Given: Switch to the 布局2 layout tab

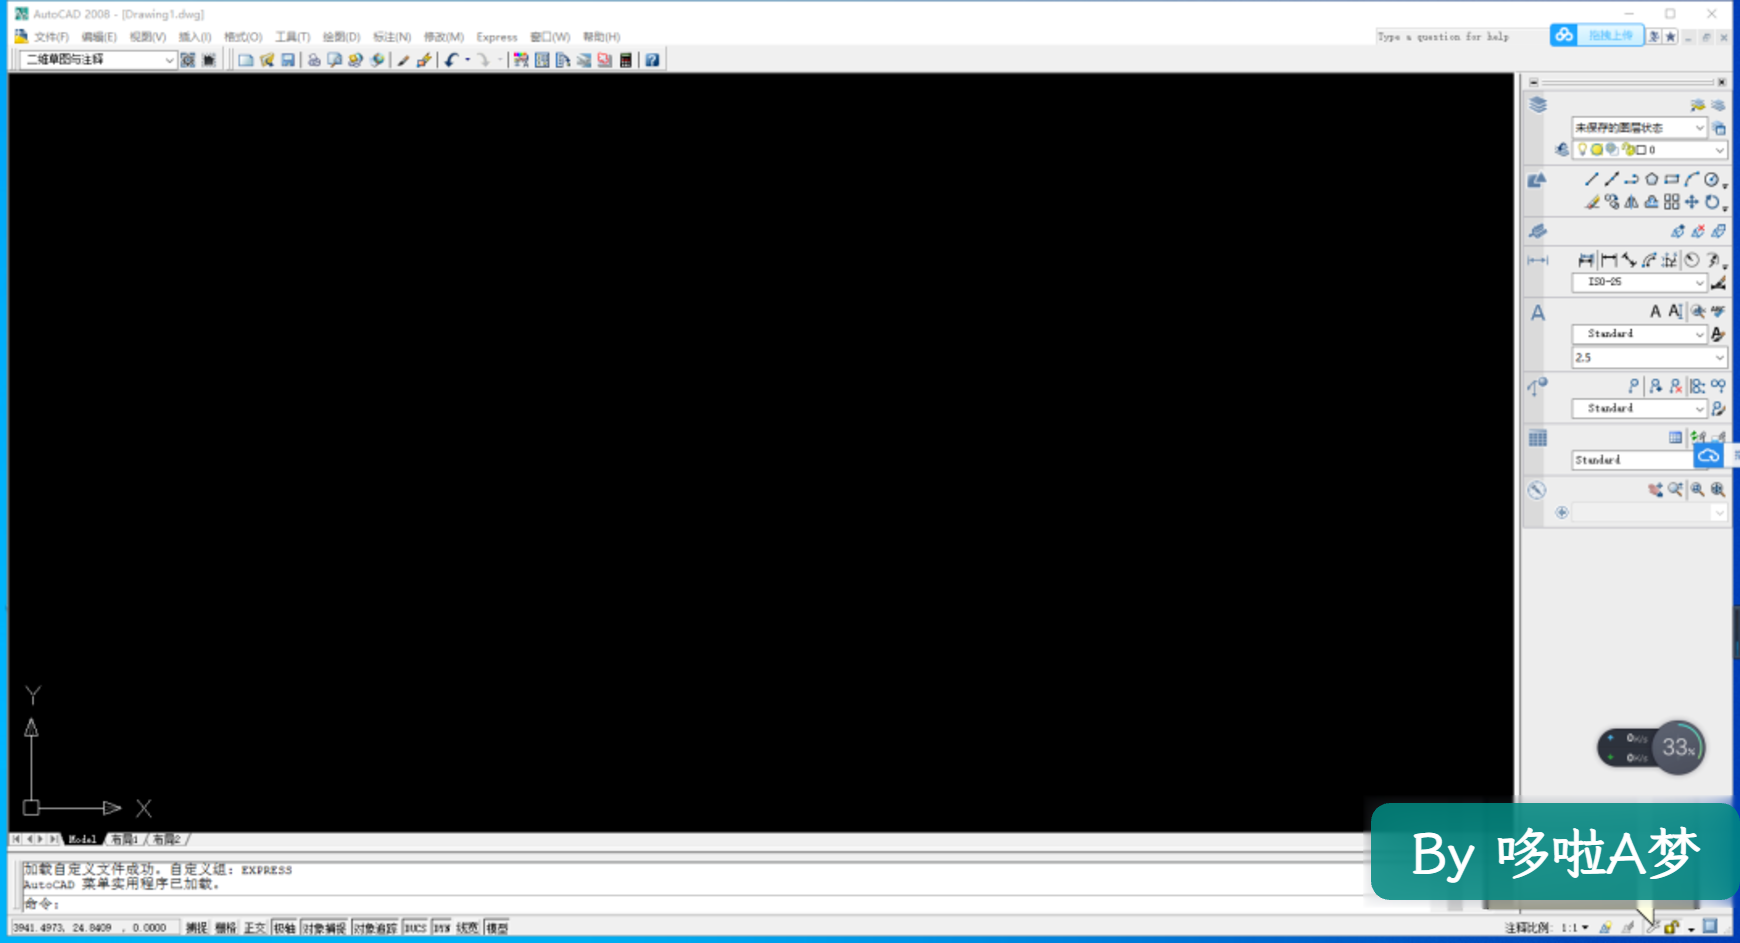Looking at the screenshot, I should tap(166, 839).
